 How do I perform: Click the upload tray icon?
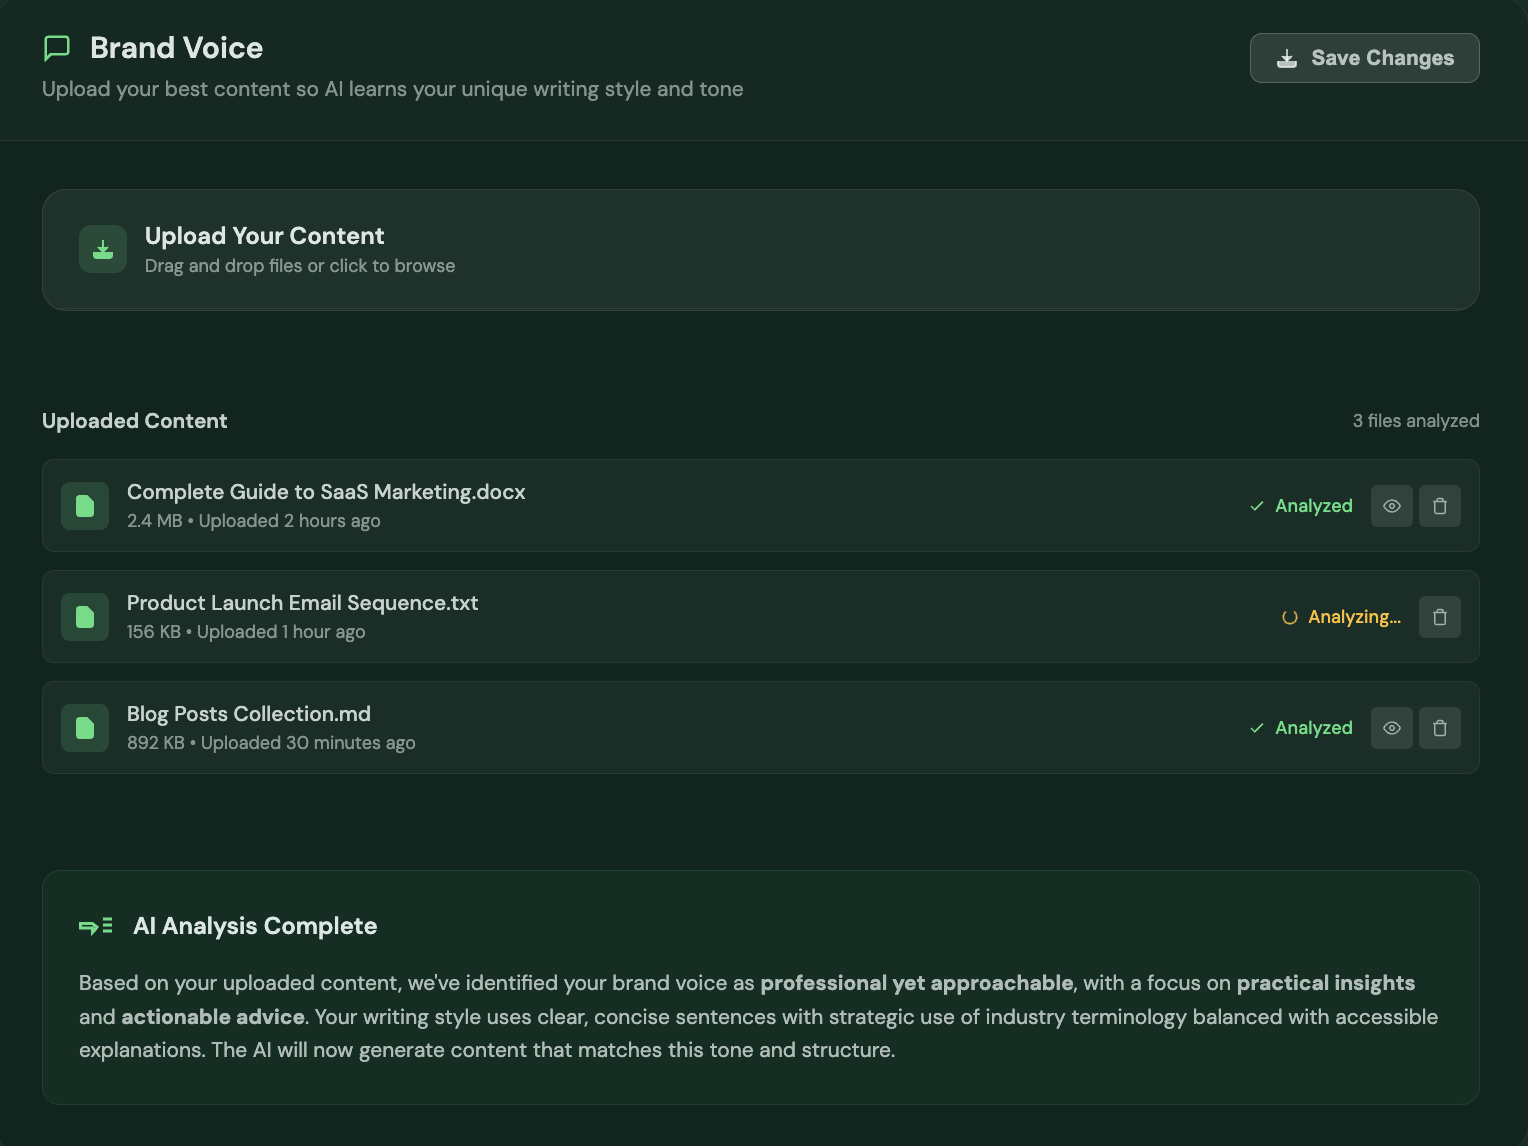[x=103, y=249]
